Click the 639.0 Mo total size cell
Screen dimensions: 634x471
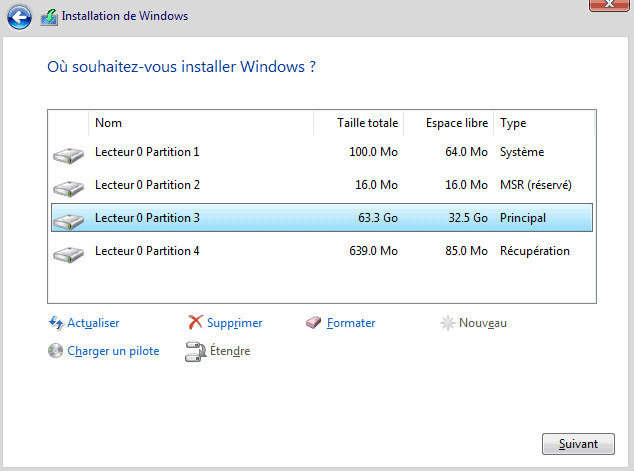pos(374,251)
